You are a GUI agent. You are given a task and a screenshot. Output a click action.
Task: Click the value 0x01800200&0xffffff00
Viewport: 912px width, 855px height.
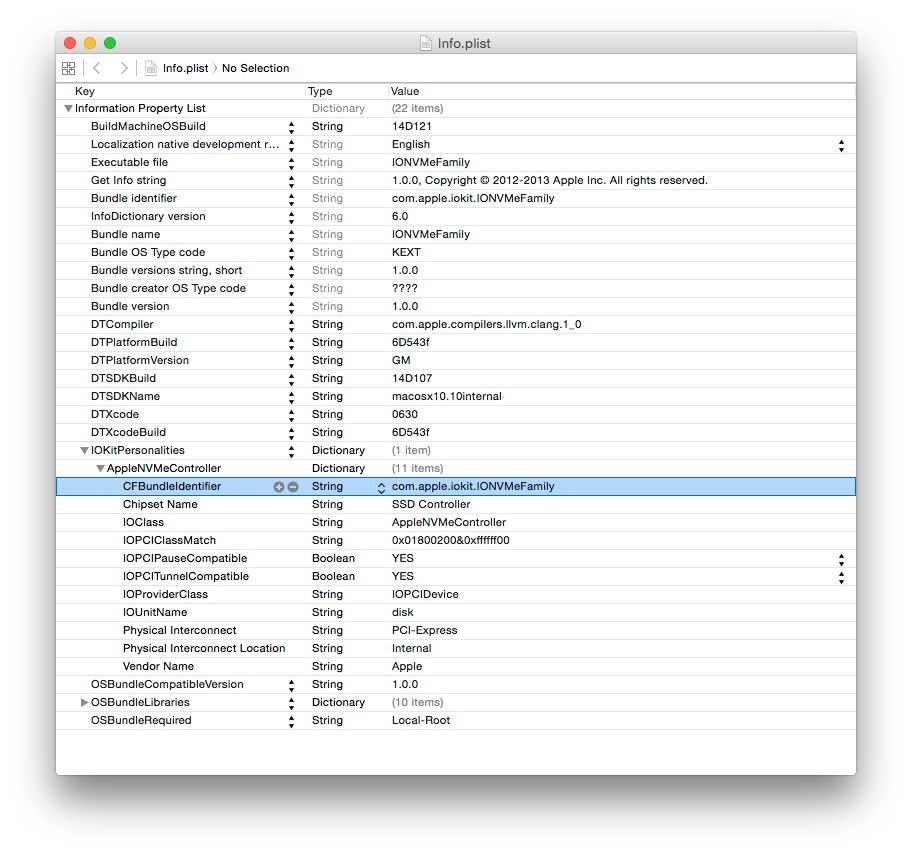tap(451, 540)
